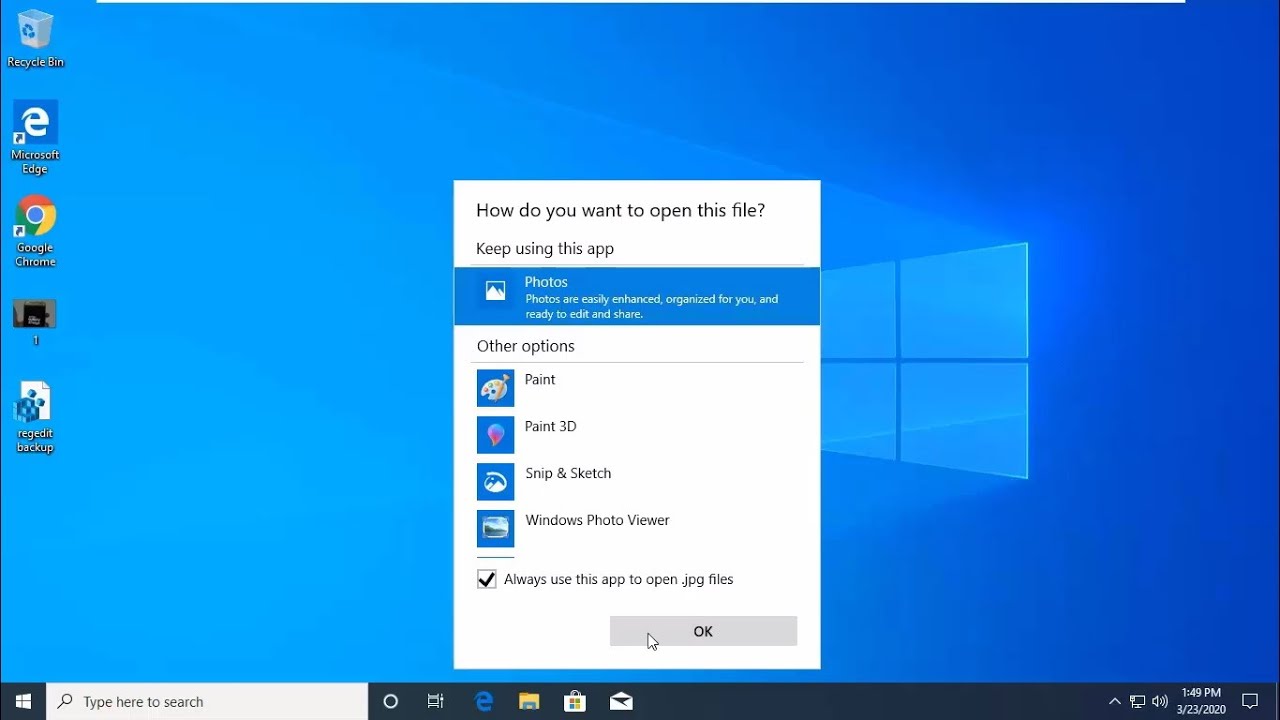Click the Windows Photo Viewer label
The image size is (1280, 720).
pos(597,521)
